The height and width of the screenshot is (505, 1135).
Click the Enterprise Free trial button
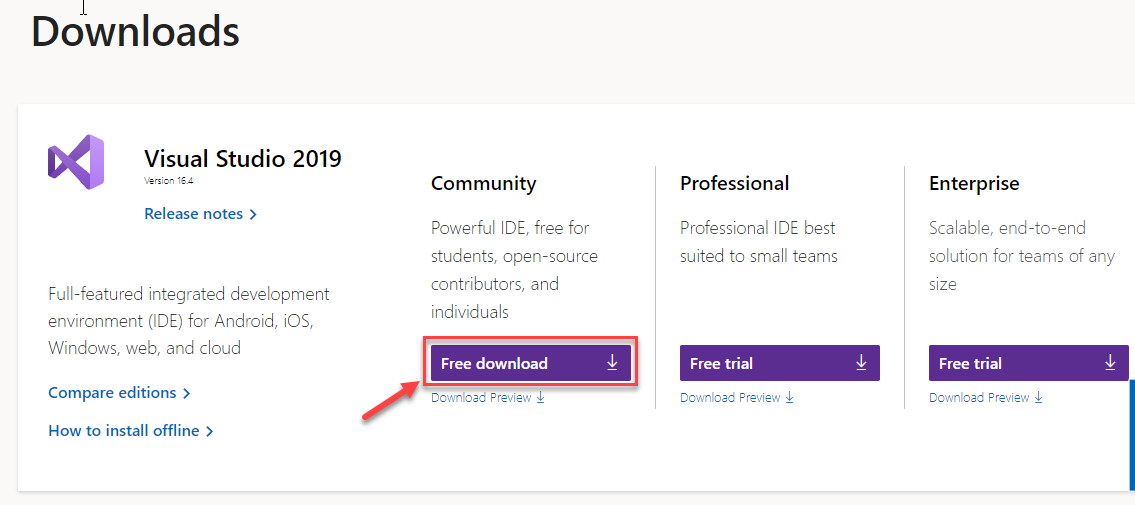(x=1029, y=363)
